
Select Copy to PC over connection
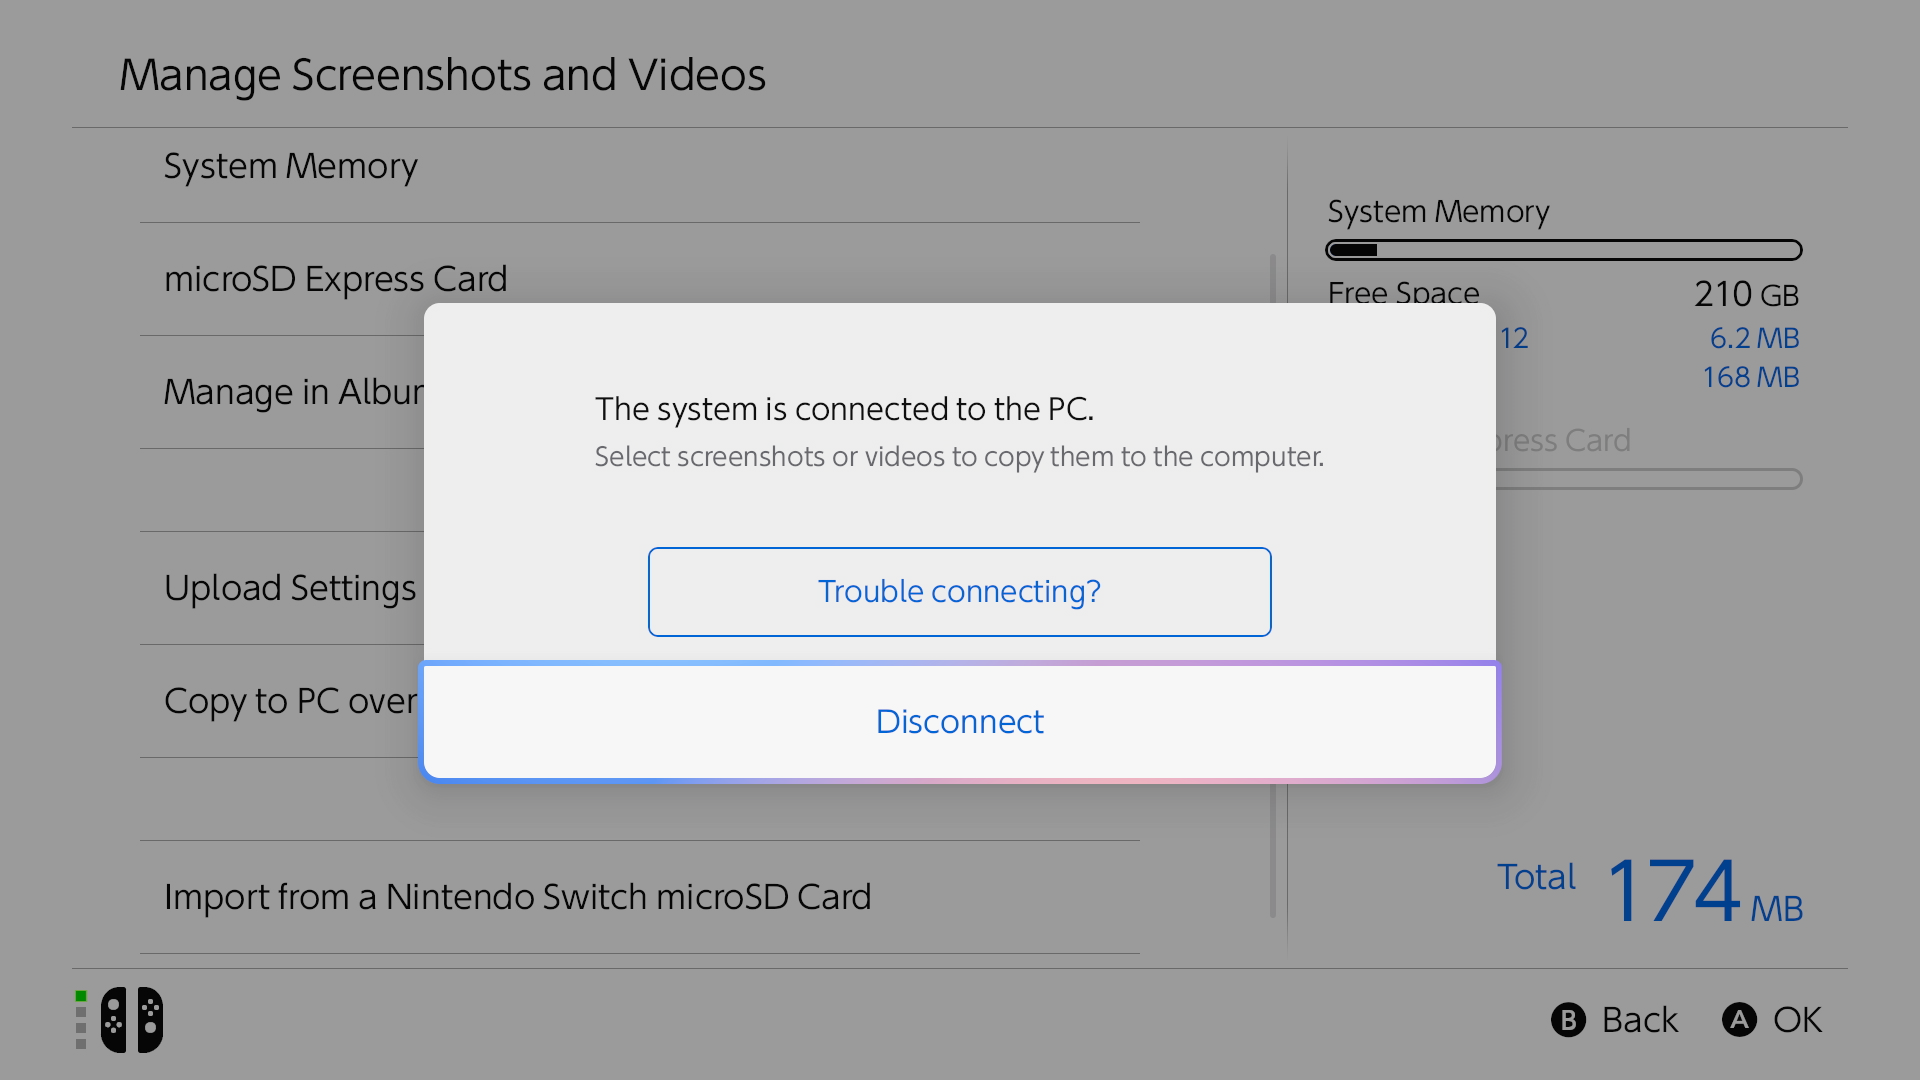(x=290, y=701)
